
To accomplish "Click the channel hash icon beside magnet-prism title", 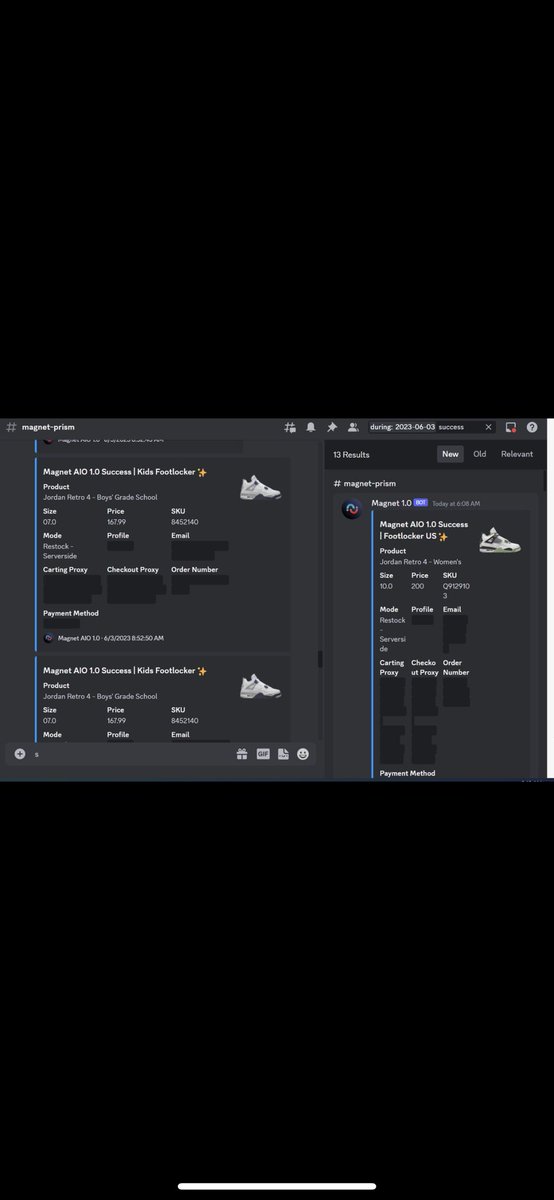I will click(x=11, y=427).
